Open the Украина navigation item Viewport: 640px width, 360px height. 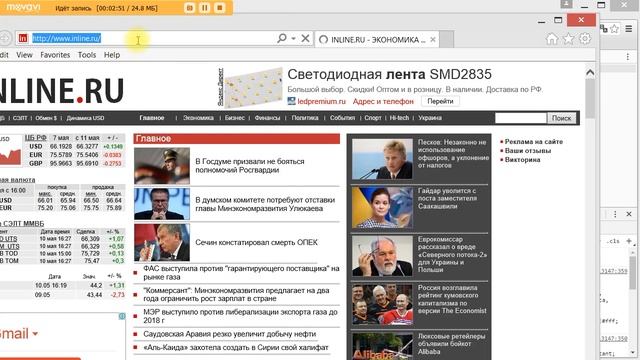coord(430,118)
